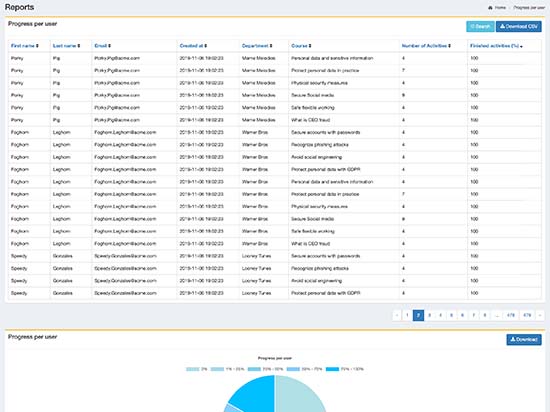The width and height of the screenshot is (550, 412).
Task: Toggle the 75% - 100% legend swatch
Action: pyautogui.click(x=332, y=369)
